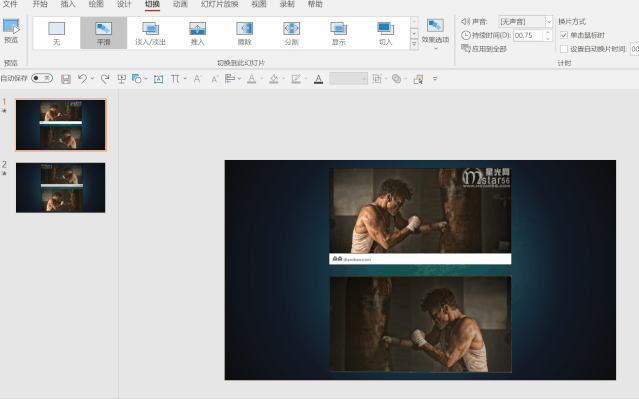Image resolution: width=639 pixels, height=399 pixels.
Task: Click the group objects icon
Action: click(x=377, y=79)
